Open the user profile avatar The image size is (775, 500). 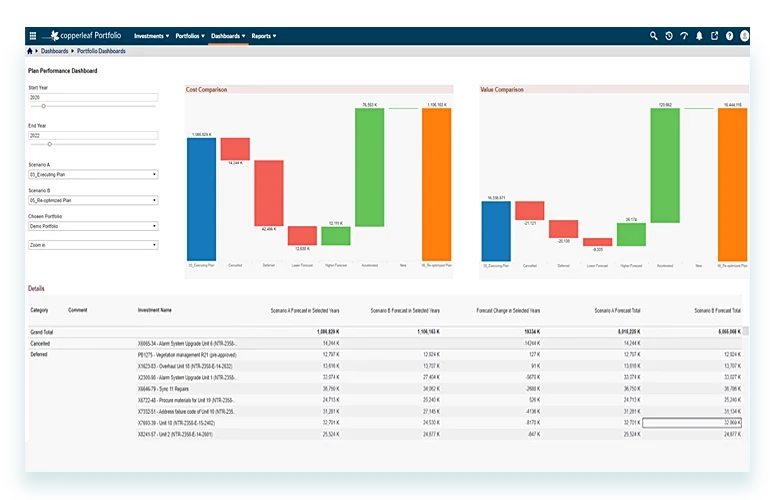tap(744, 36)
